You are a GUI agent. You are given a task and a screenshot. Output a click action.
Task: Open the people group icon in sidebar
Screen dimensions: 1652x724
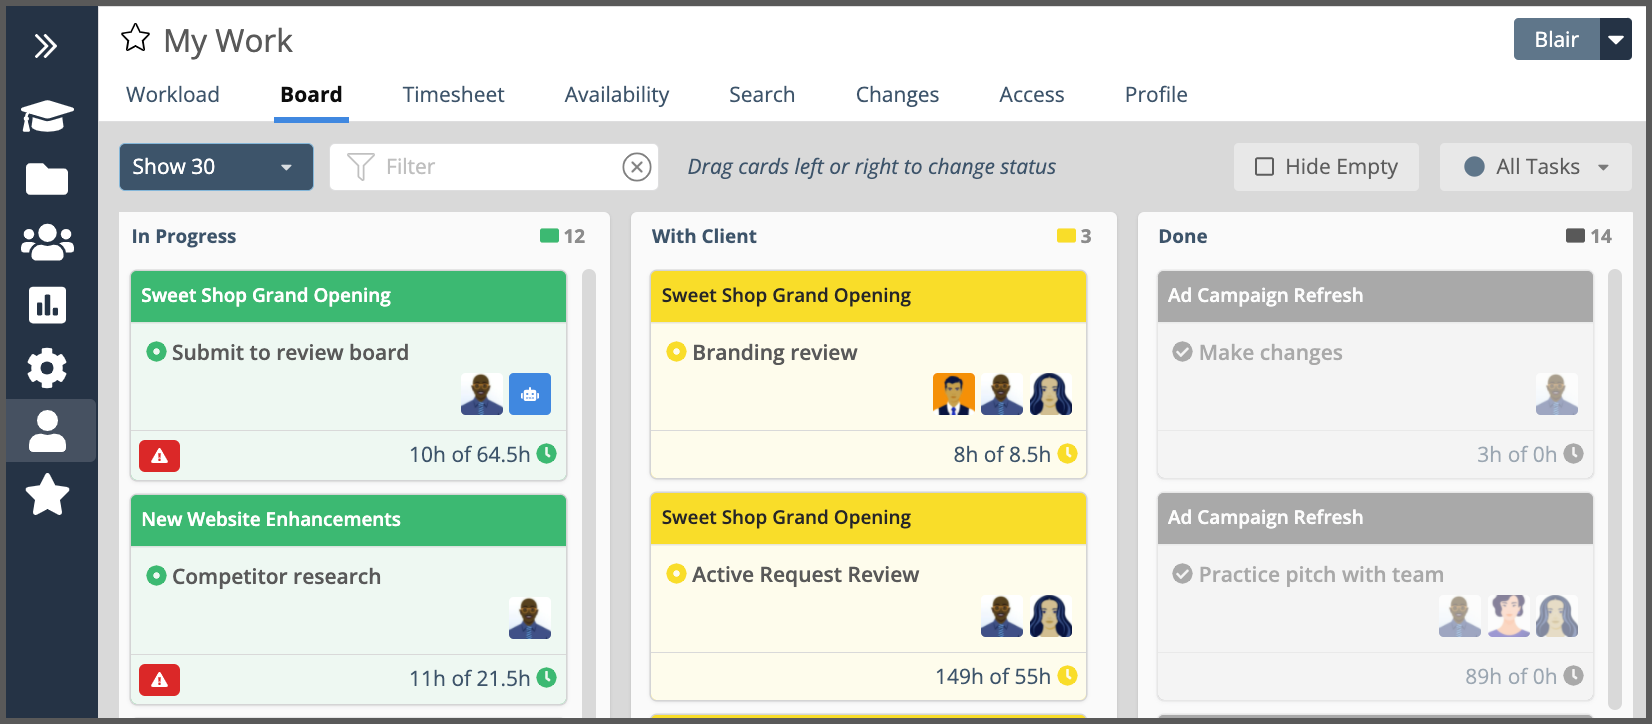(x=47, y=242)
